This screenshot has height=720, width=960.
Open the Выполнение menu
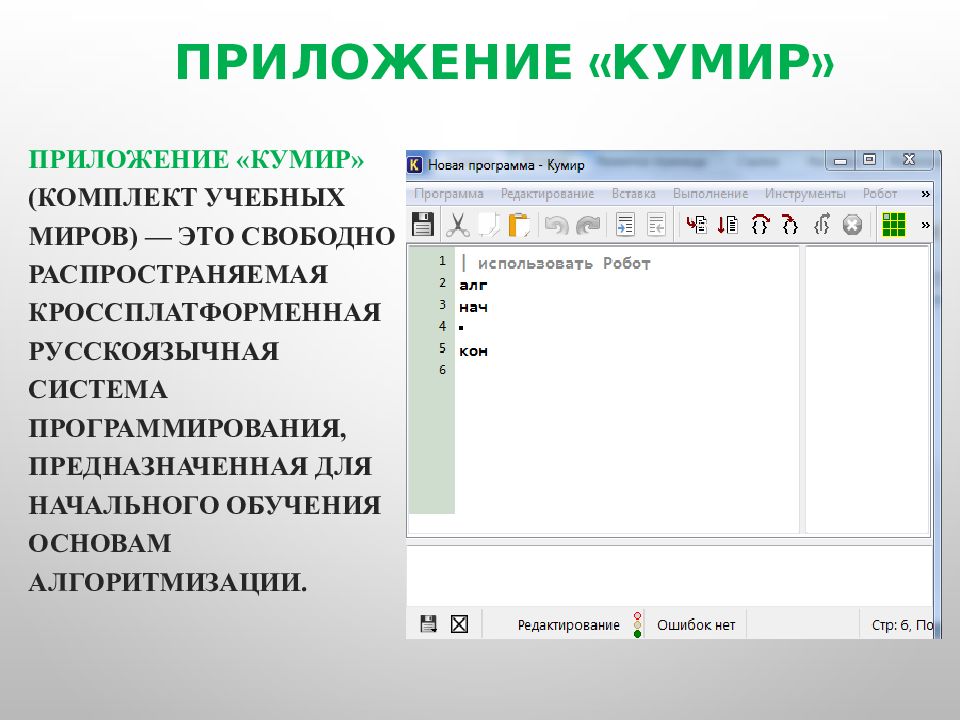point(710,193)
